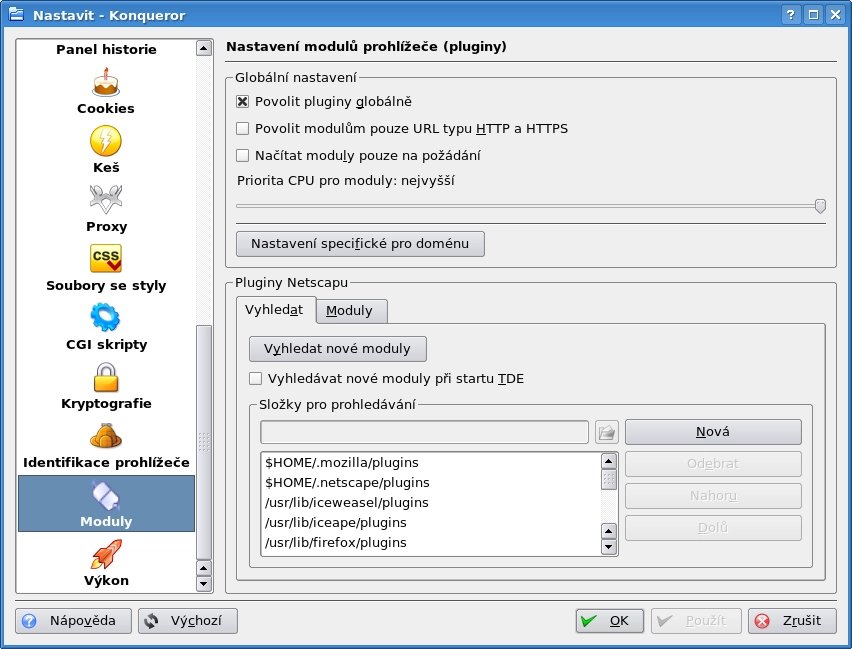Click the Odebrat button
This screenshot has width=852, height=649.
[713, 464]
